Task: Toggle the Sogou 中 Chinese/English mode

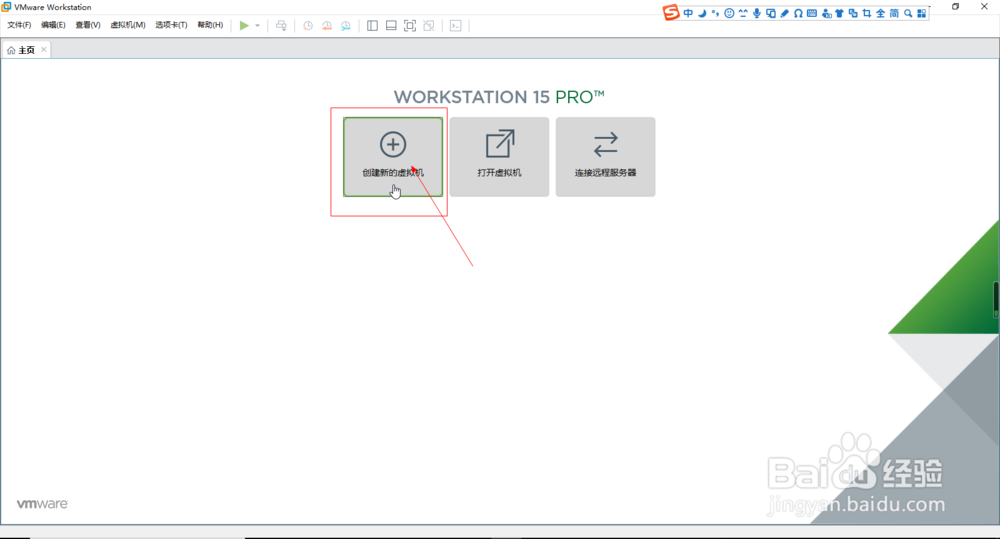Action: [x=688, y=13]
